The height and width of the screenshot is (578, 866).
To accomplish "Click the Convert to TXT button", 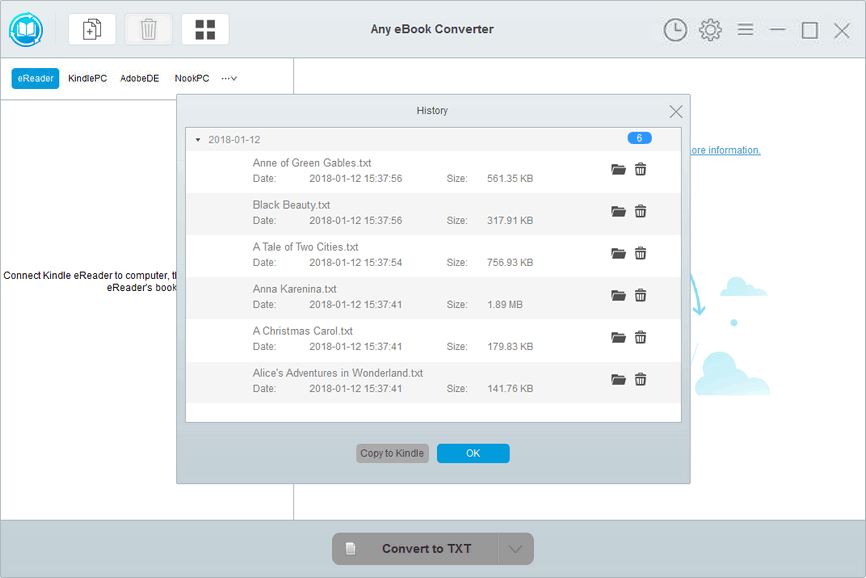I will coord(415,549).
